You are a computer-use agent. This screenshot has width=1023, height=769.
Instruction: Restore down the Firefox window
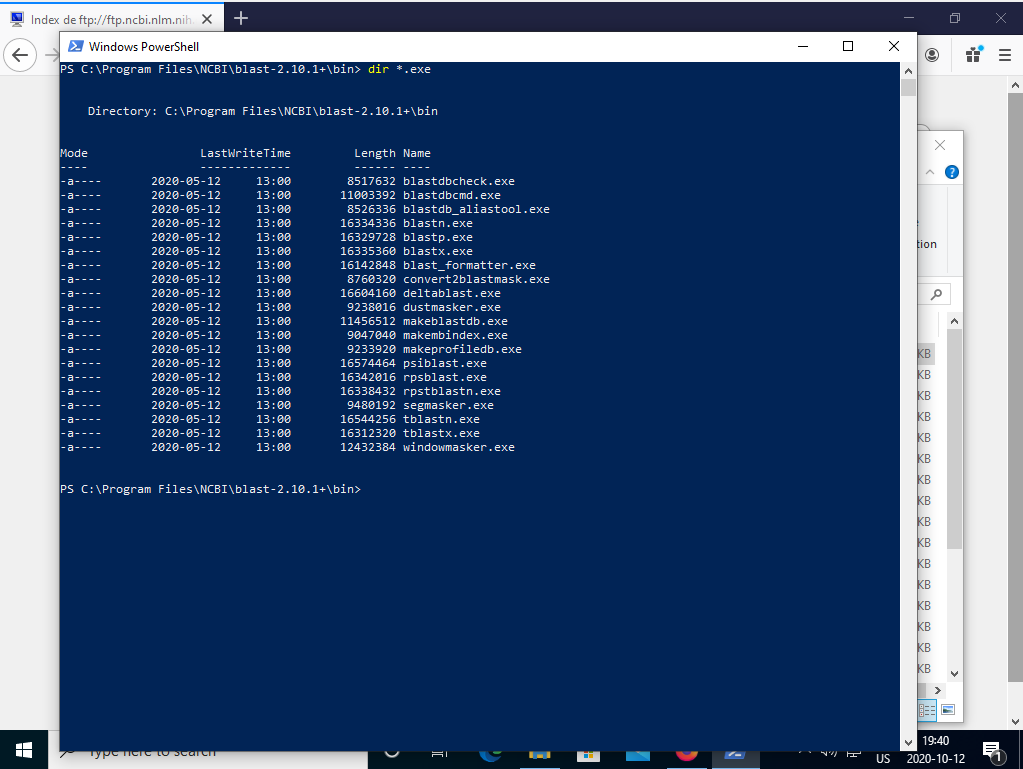pyautogui.click(x=955, y=18)
